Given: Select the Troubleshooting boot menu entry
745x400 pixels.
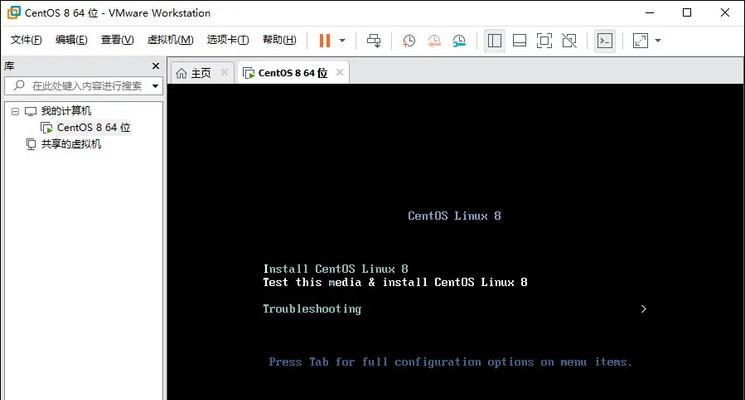Looking at the screenshot, I should [x=312, y=309].
